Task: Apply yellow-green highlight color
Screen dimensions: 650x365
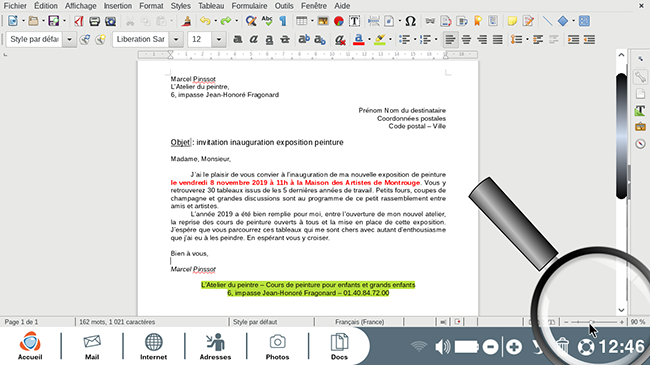Action: pos(380,39)
